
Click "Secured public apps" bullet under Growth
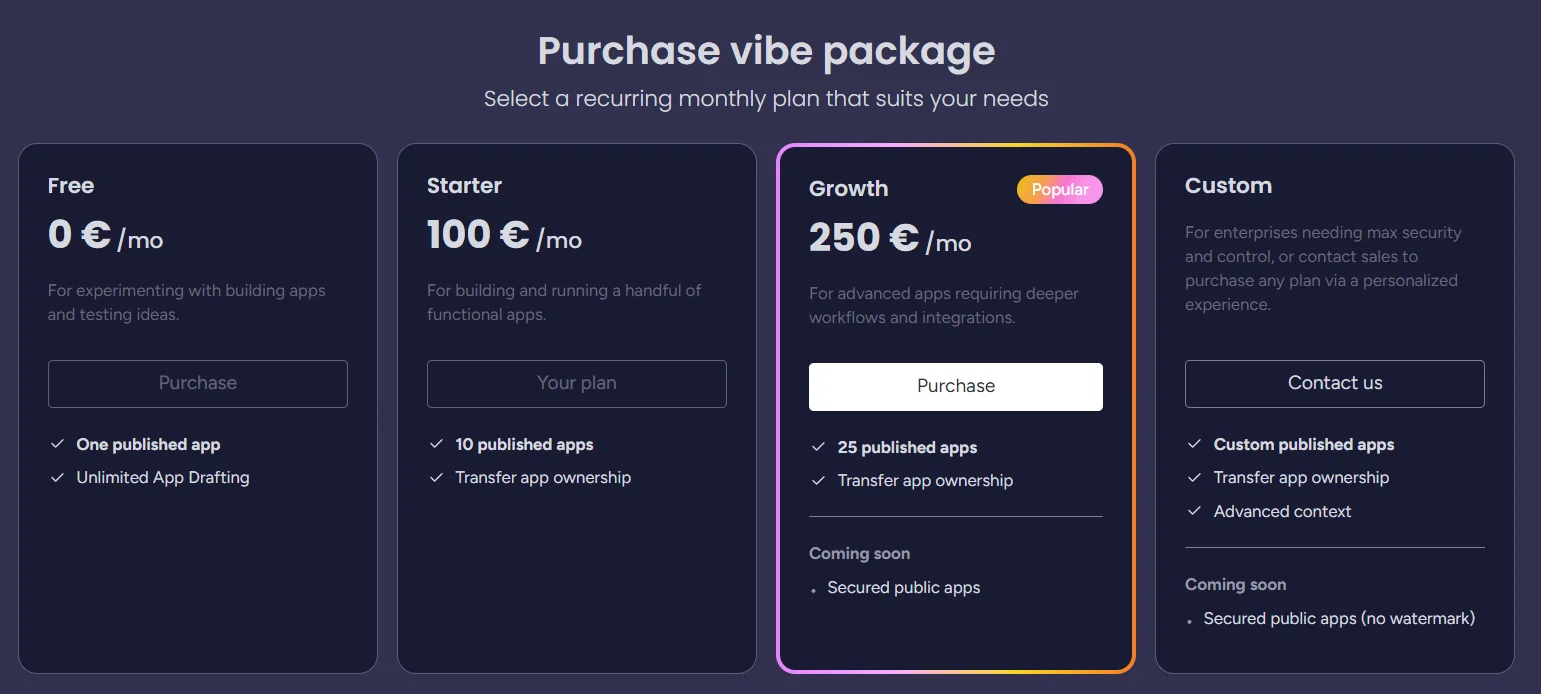(x=903, y=587)
